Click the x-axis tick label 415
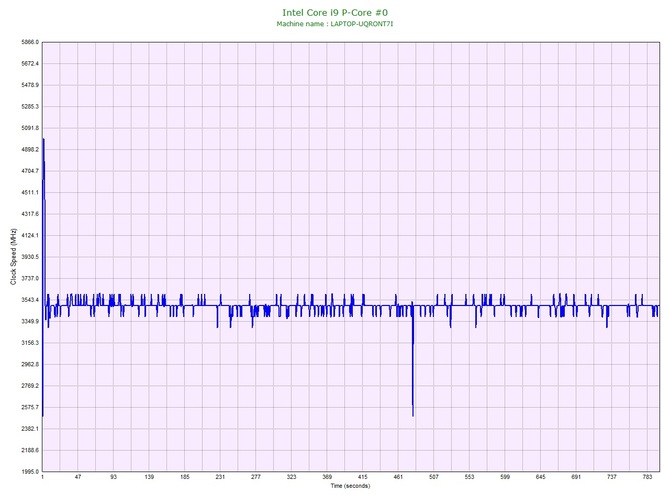The height and width of the screenshot is (503, 670). pyautogui.click(x=362, y=477)
